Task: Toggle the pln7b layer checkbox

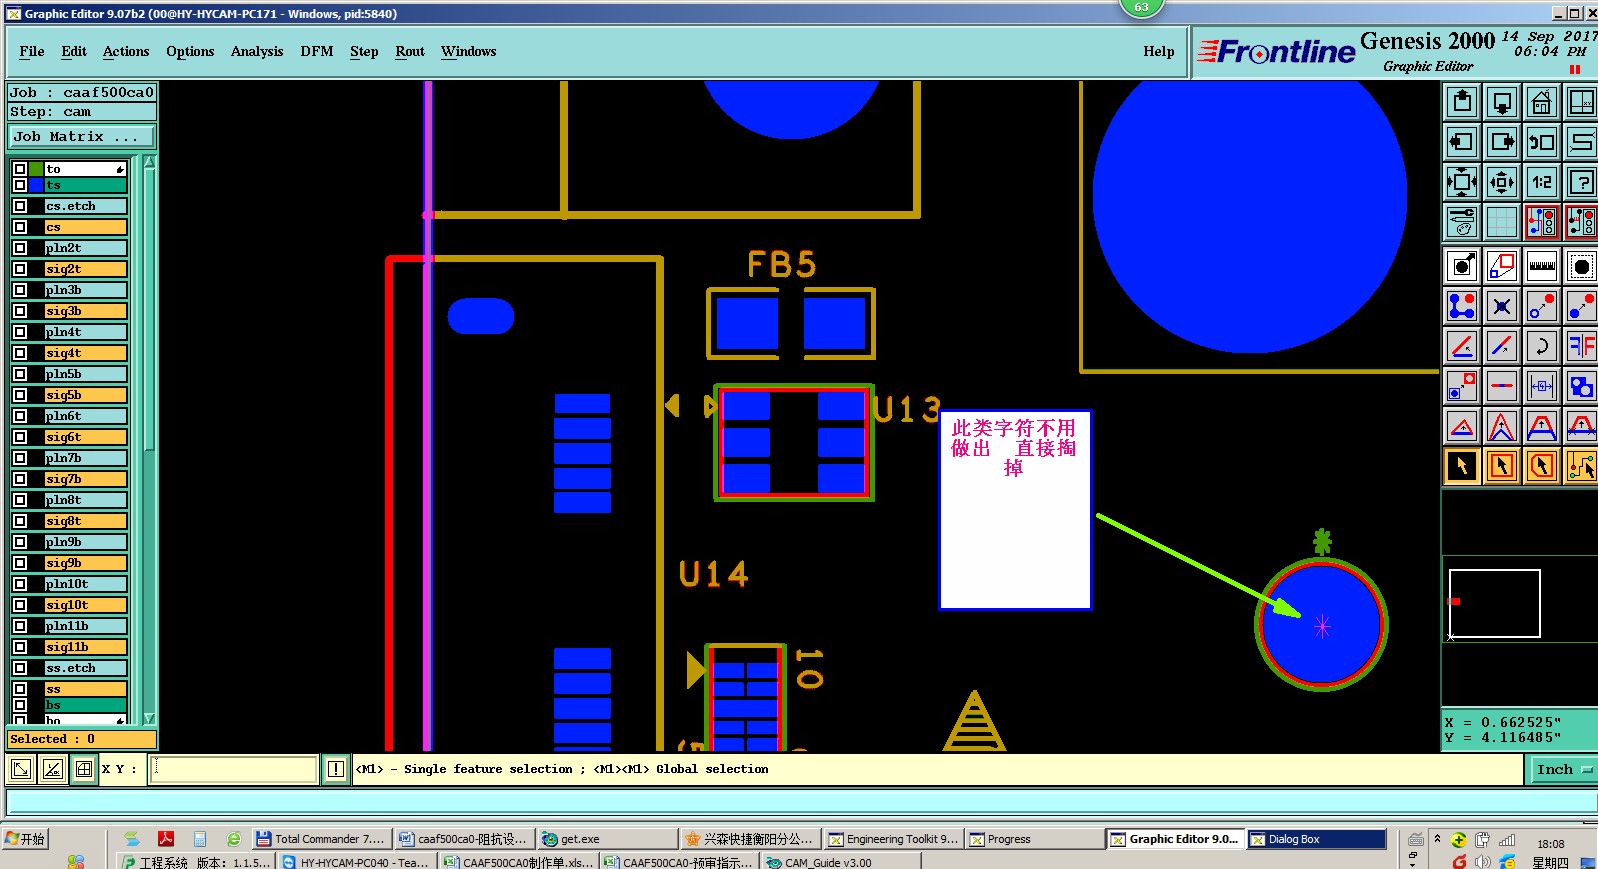Action: tap(20, 458)
